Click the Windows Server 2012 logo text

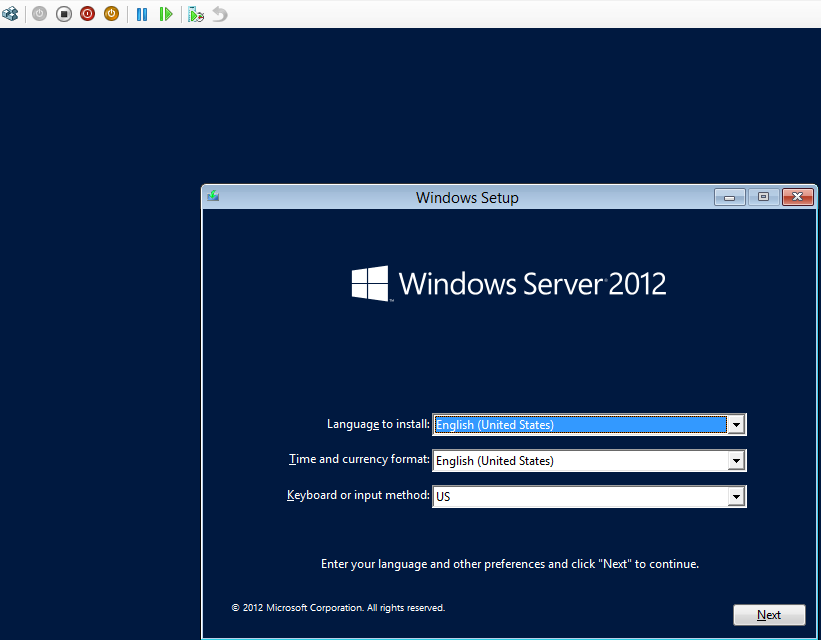532,284
